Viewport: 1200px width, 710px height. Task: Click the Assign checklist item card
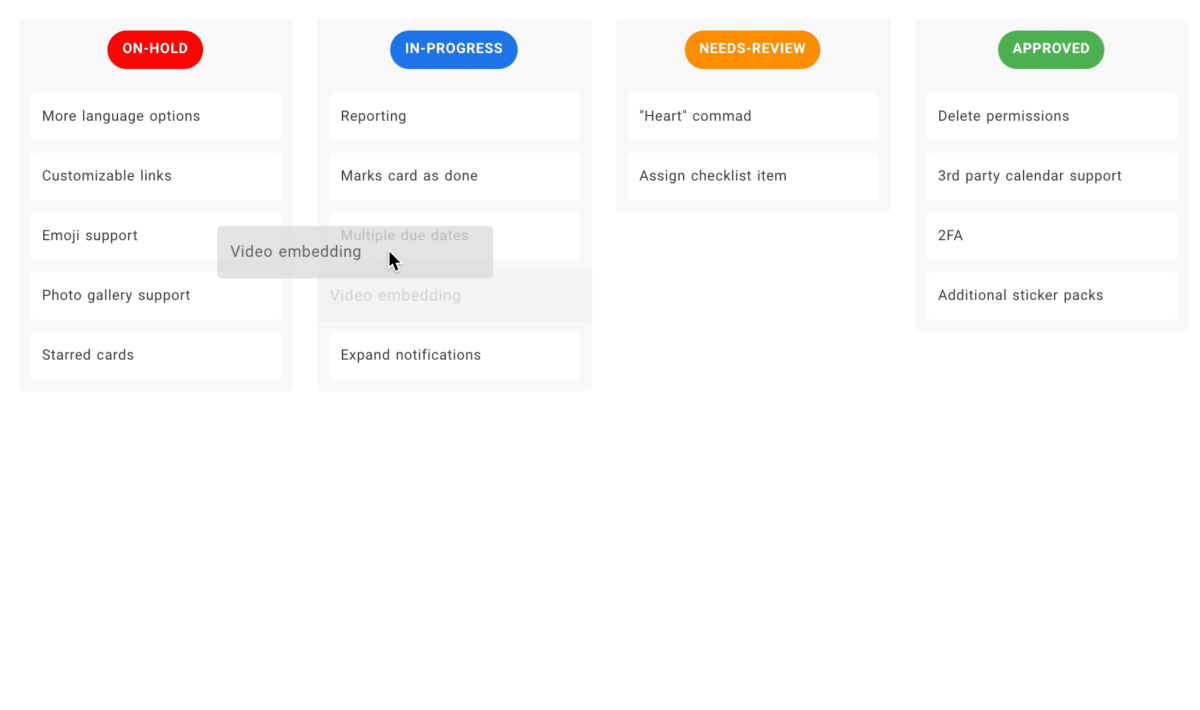753,176
